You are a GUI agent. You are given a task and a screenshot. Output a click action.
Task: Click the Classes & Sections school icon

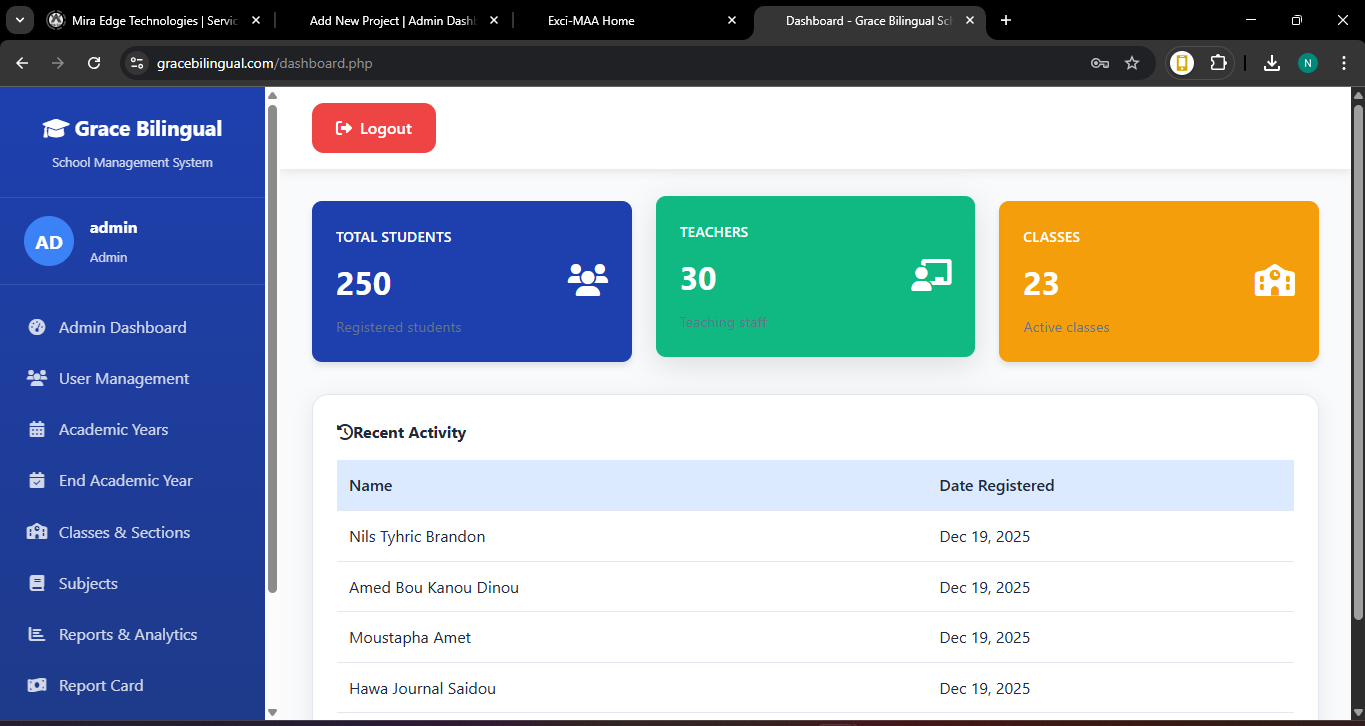(37, 532)
